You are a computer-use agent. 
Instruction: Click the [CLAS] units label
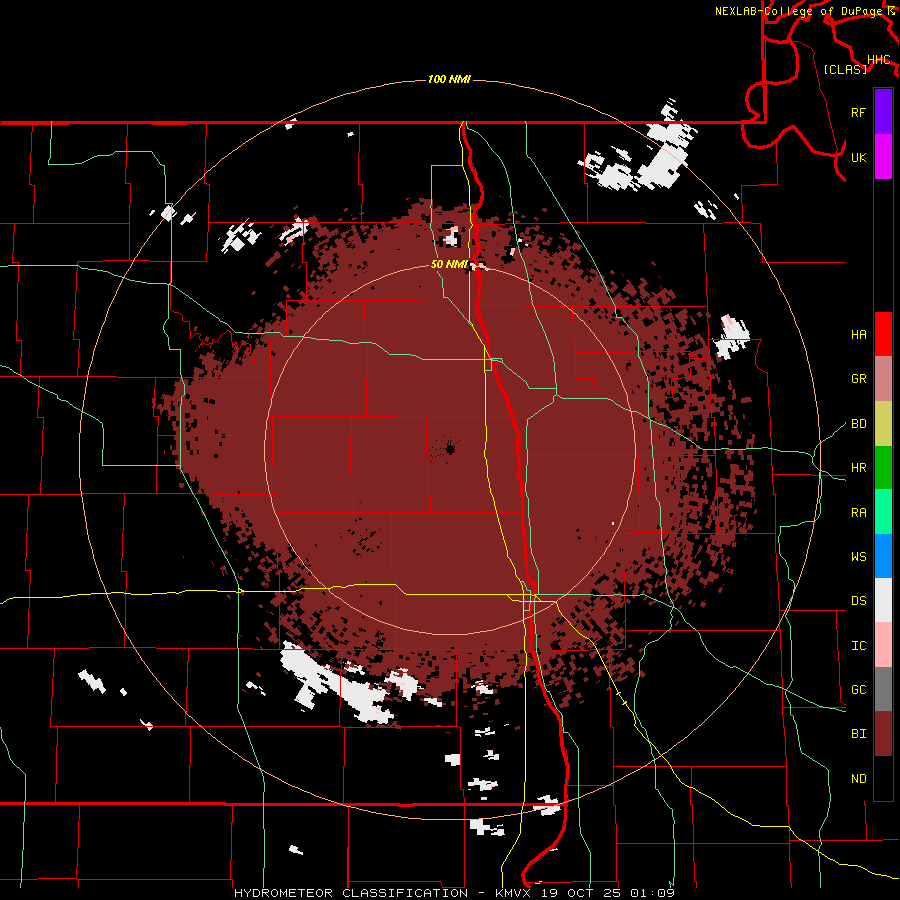pyautogui.click(x=845, y=69)
